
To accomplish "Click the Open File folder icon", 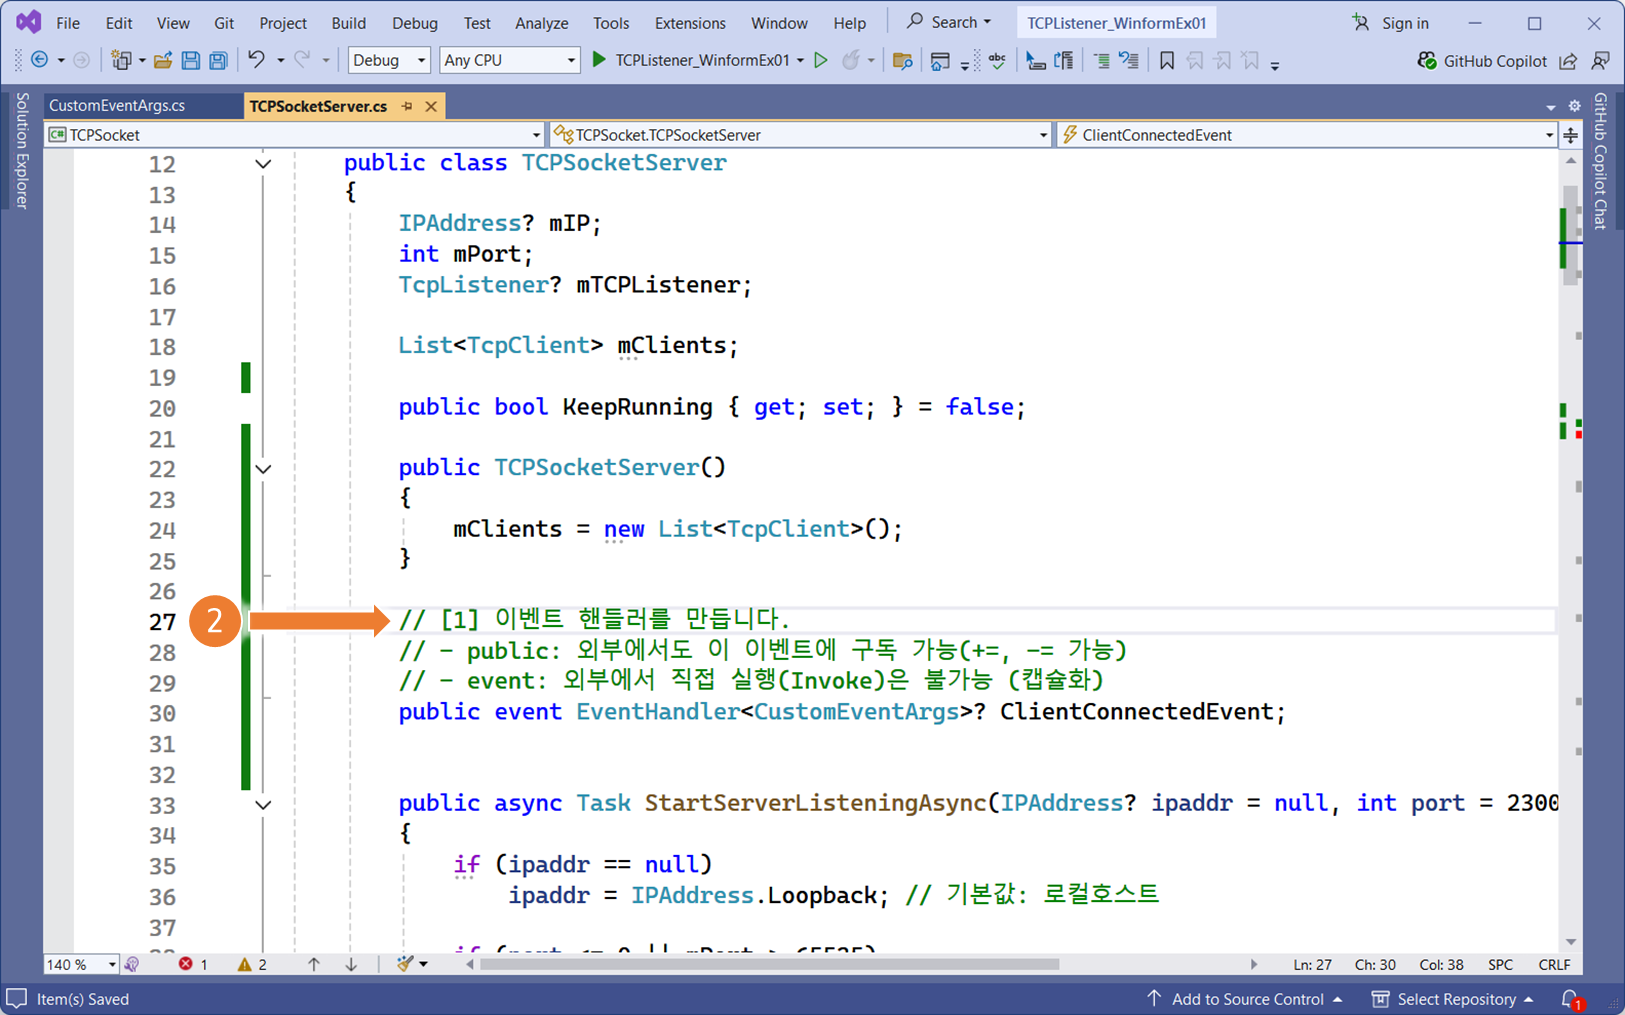I will coord(163,60).
